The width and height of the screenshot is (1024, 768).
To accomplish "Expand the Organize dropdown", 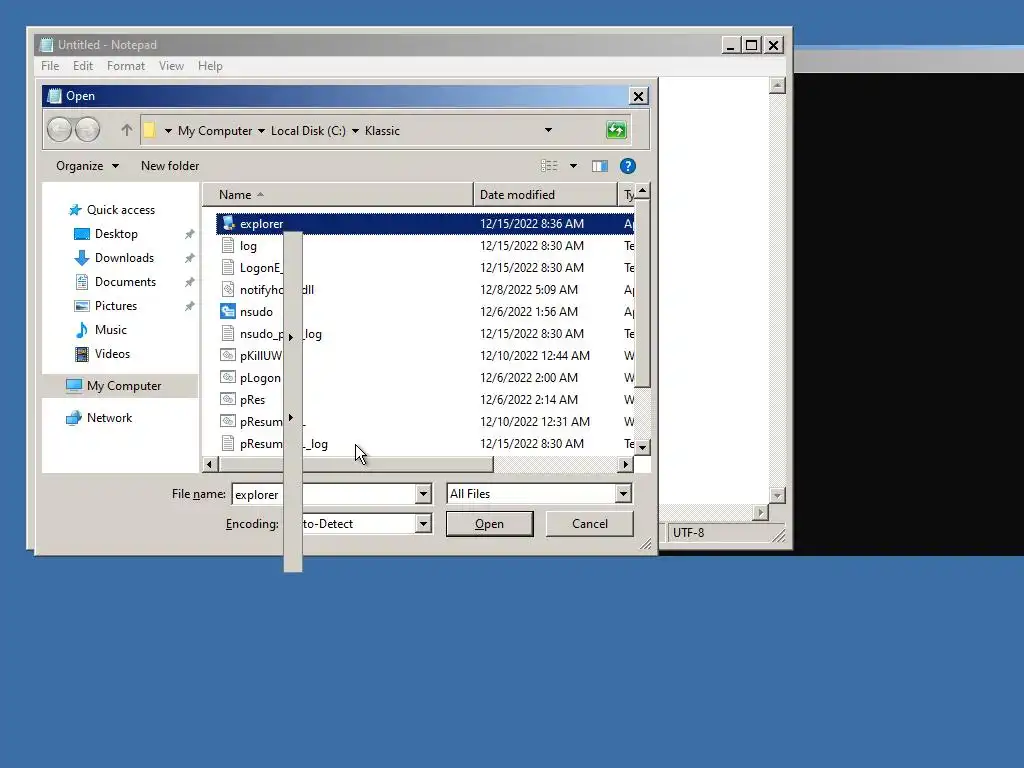I will coord(88,166).
